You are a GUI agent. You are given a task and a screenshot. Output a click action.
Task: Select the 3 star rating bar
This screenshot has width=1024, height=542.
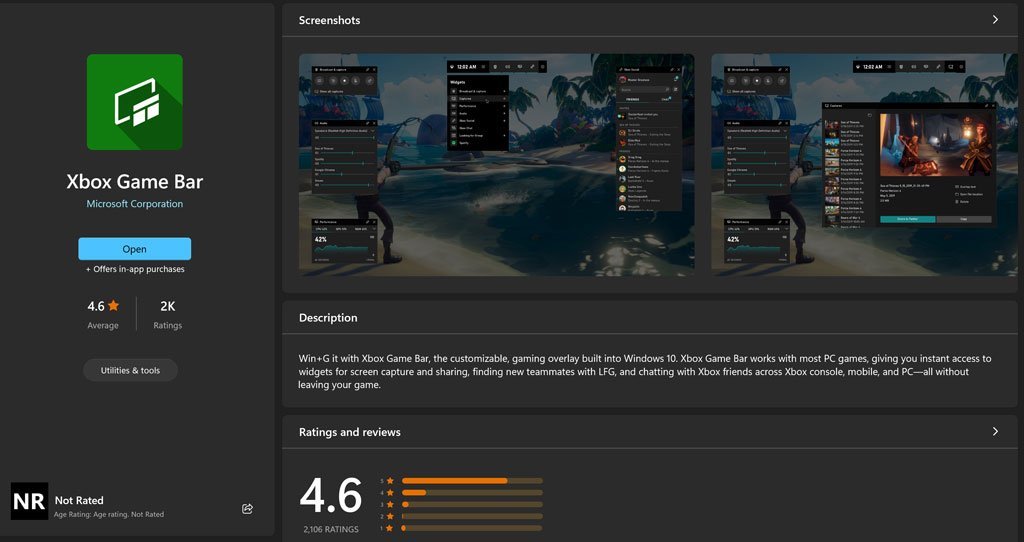[472, 504]
